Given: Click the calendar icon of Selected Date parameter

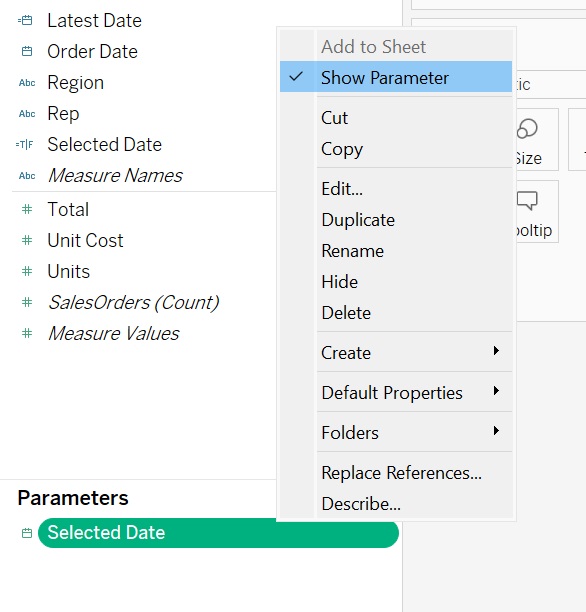Looking at the screenshot, I should pos(27,533).
